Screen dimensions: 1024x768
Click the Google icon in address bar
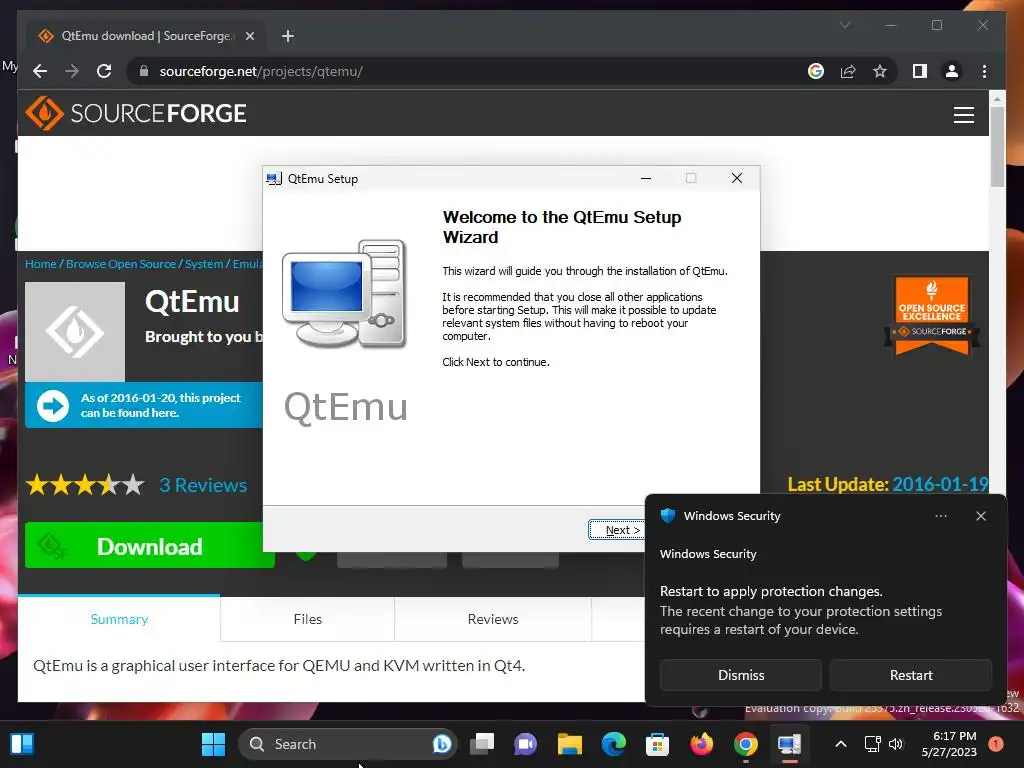(816, 71)
